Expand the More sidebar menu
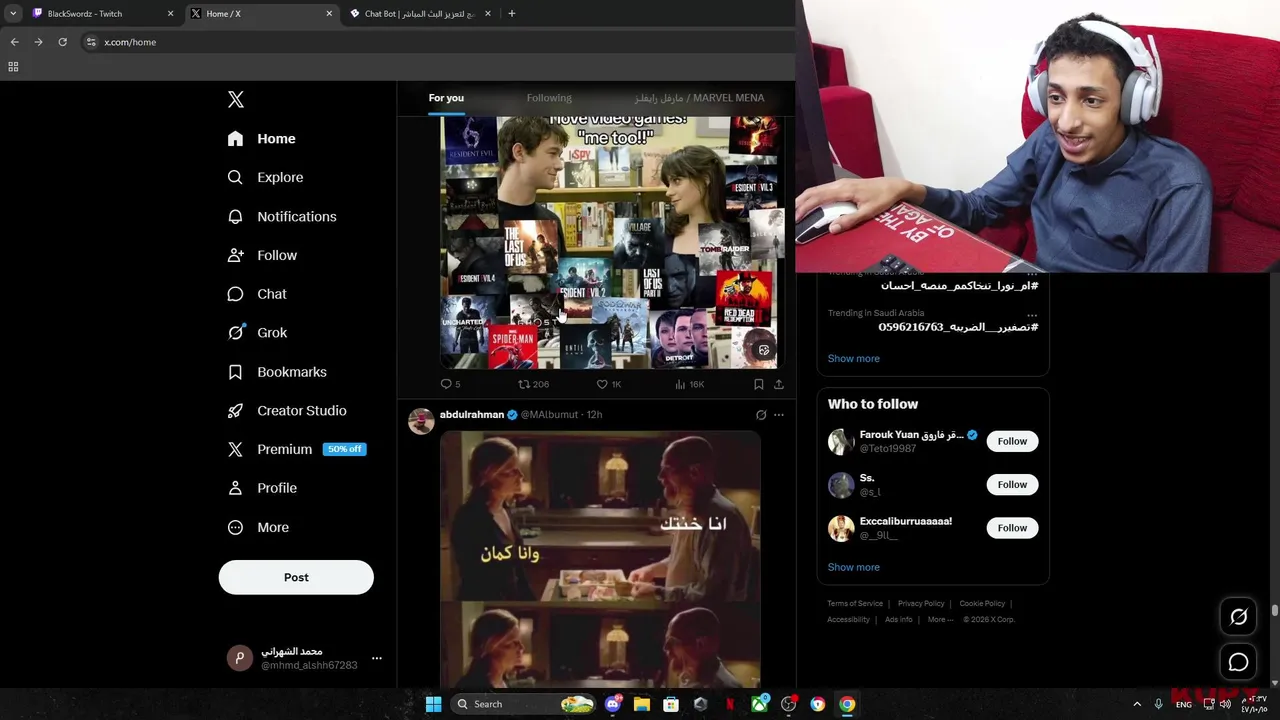 pyautogui.click(x=258, y=527)
